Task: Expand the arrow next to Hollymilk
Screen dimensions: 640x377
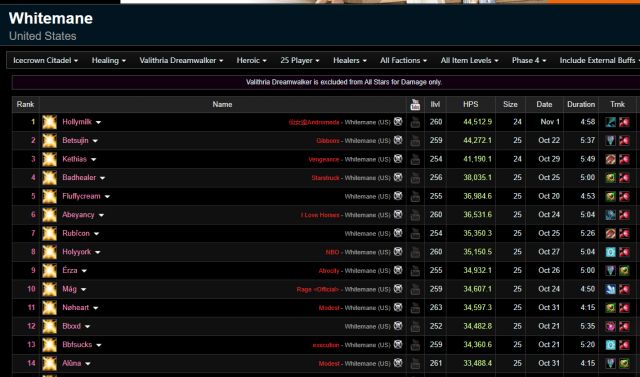Action: (98, 122)
